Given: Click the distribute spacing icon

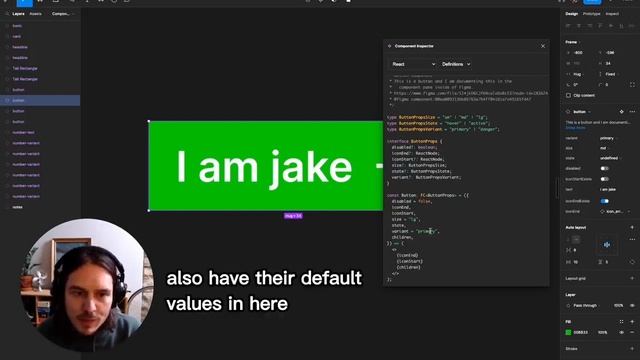Looking at the screenshot, I should [632, 26].
